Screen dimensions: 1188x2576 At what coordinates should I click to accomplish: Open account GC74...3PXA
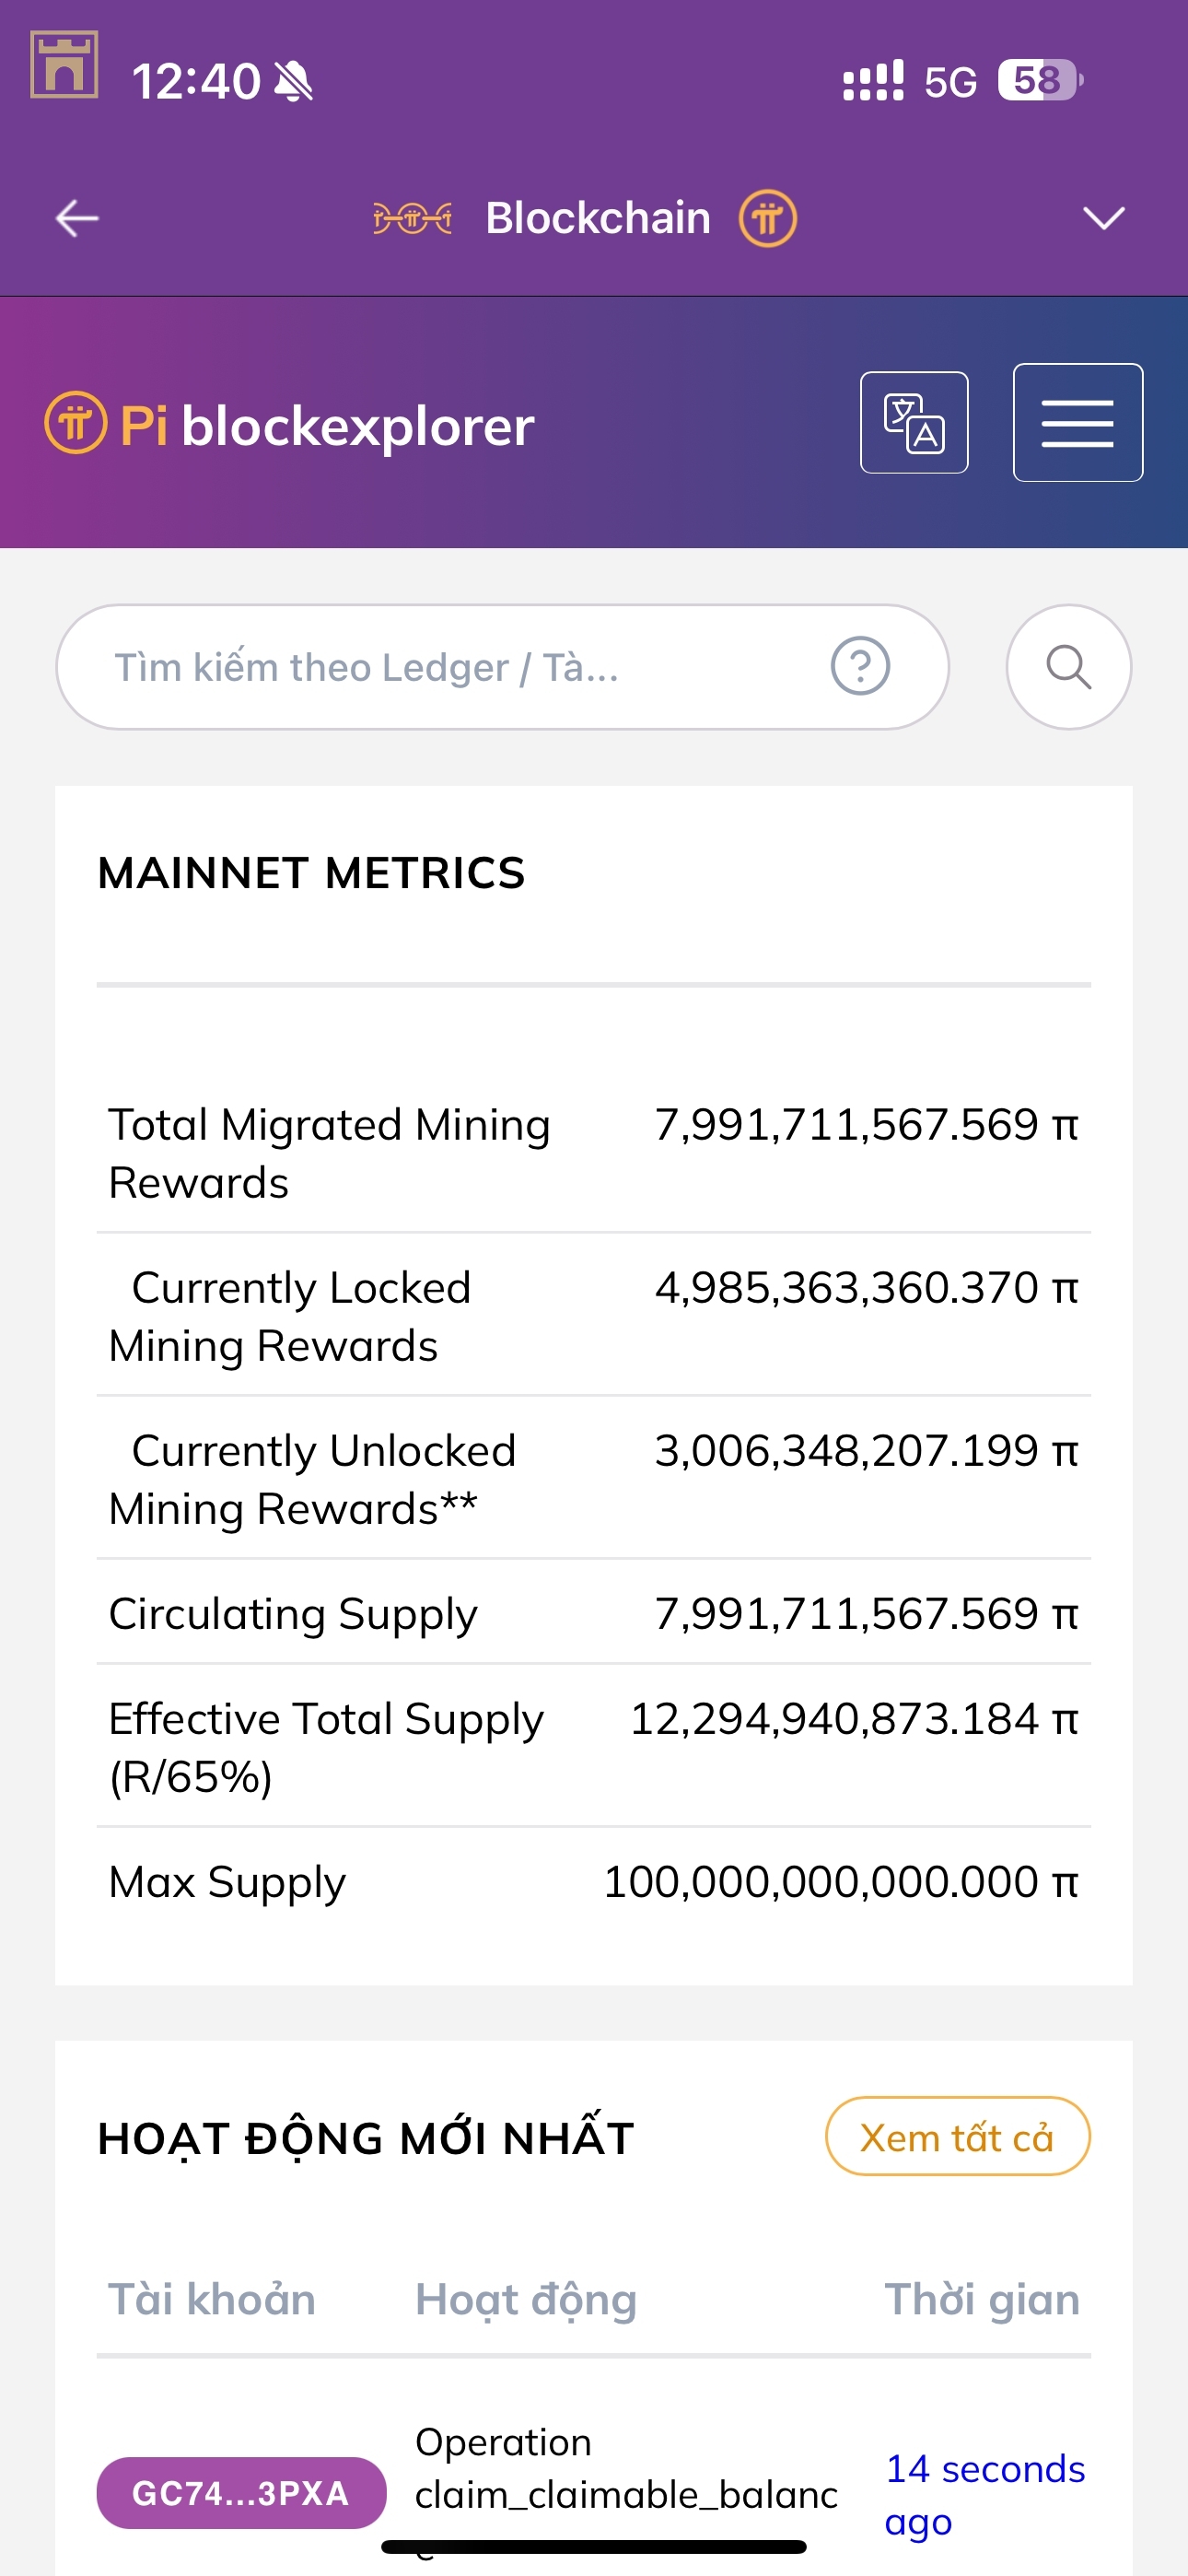pos(241,2493)
